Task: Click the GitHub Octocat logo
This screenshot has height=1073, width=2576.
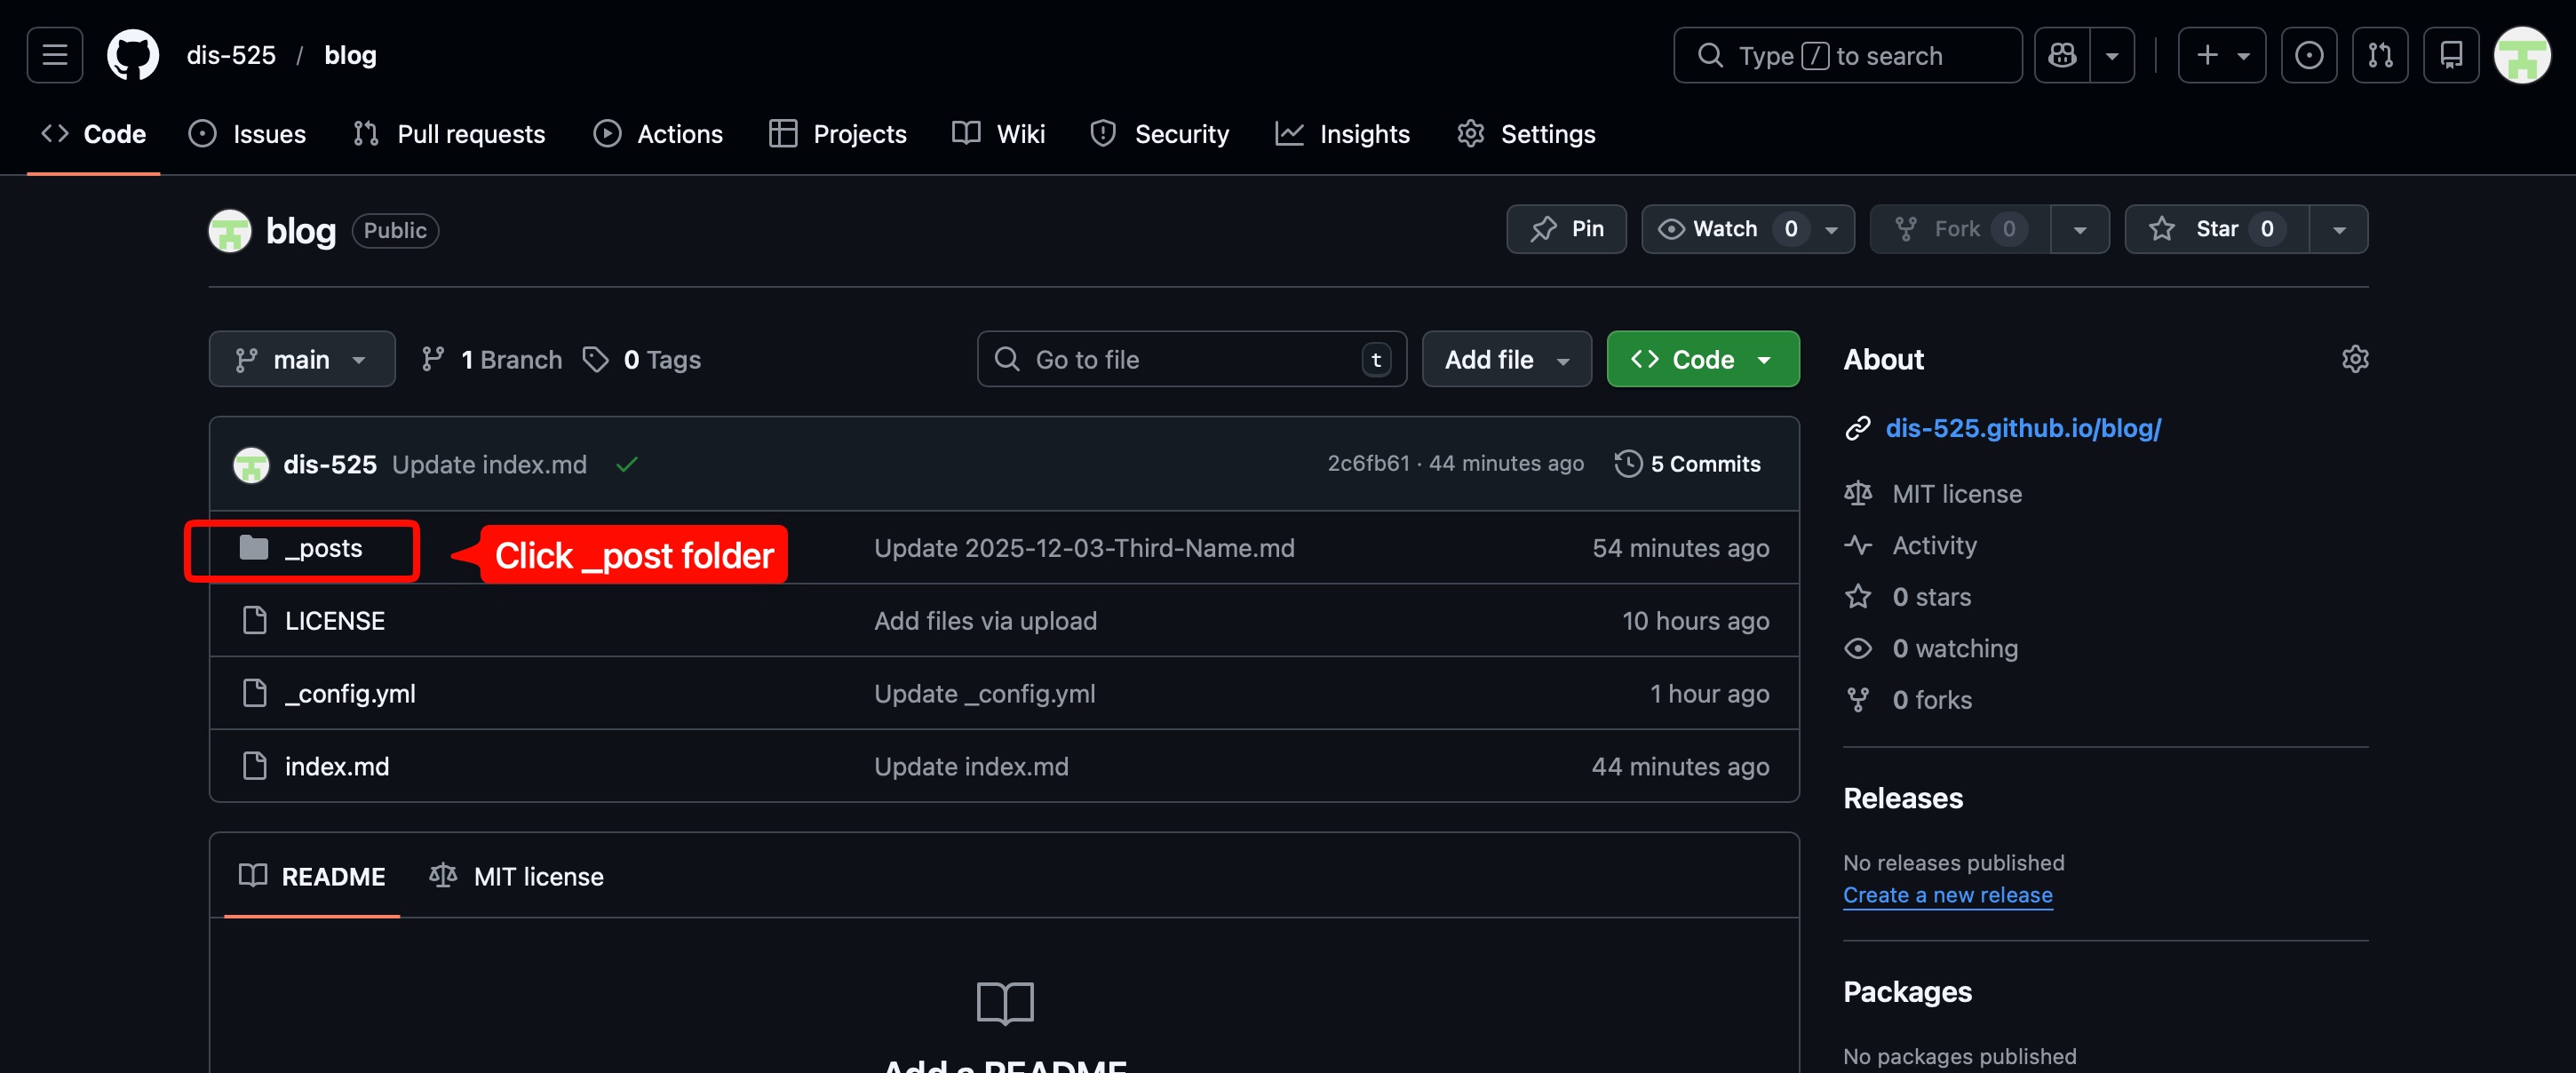Action: click(133, 55)
